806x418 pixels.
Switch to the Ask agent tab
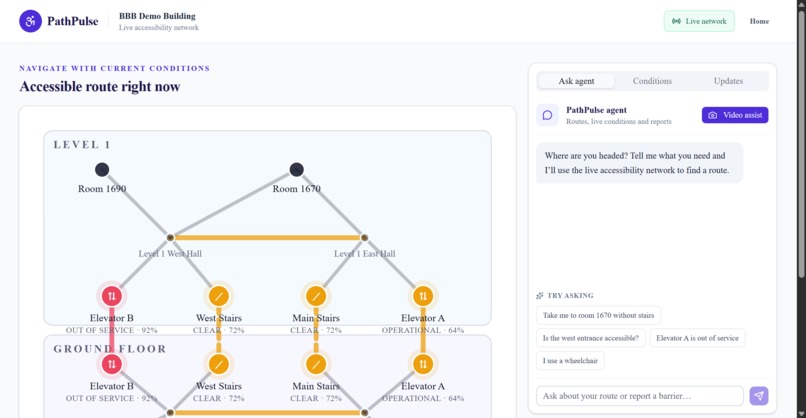[x=576, y=81]
